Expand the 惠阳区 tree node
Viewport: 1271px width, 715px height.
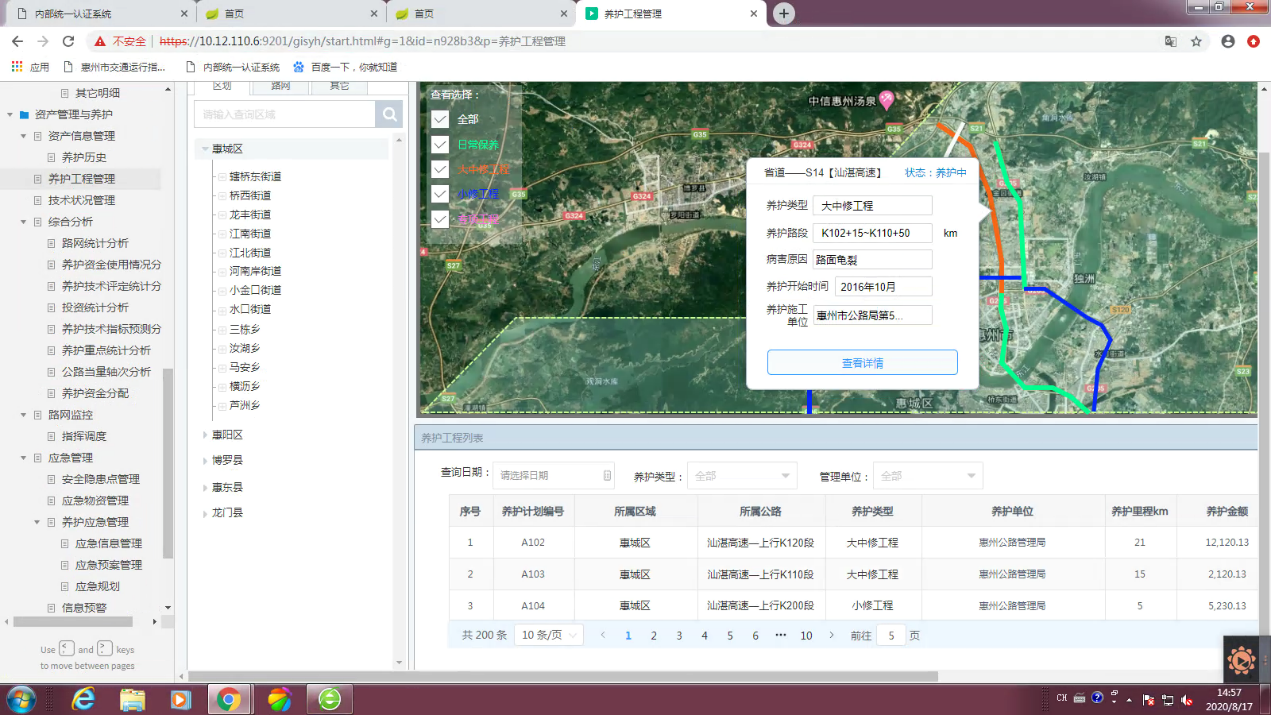click(205, 435)
